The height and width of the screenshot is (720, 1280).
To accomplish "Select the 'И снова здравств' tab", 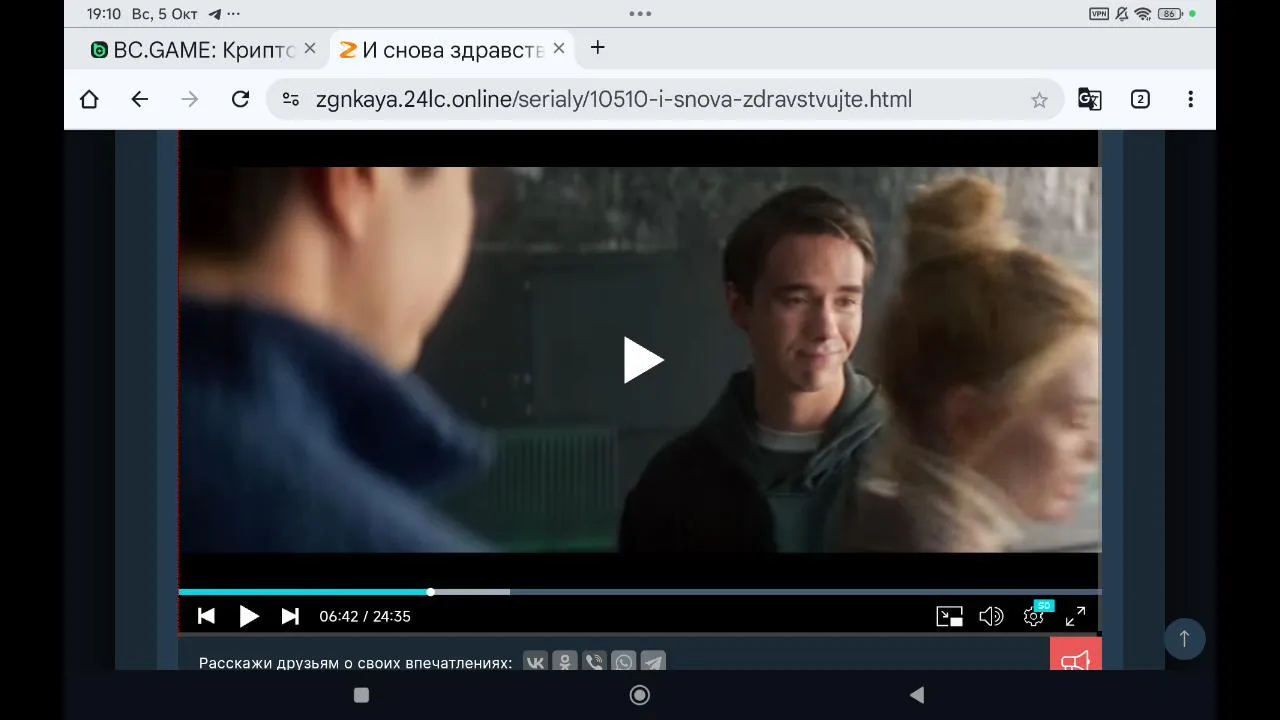I will point(442,50).
